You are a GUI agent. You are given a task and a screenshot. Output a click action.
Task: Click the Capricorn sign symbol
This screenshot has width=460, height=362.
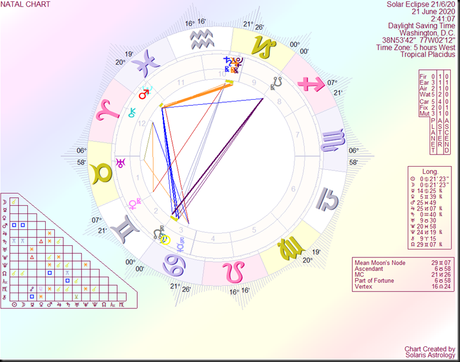tap(264, 47)
